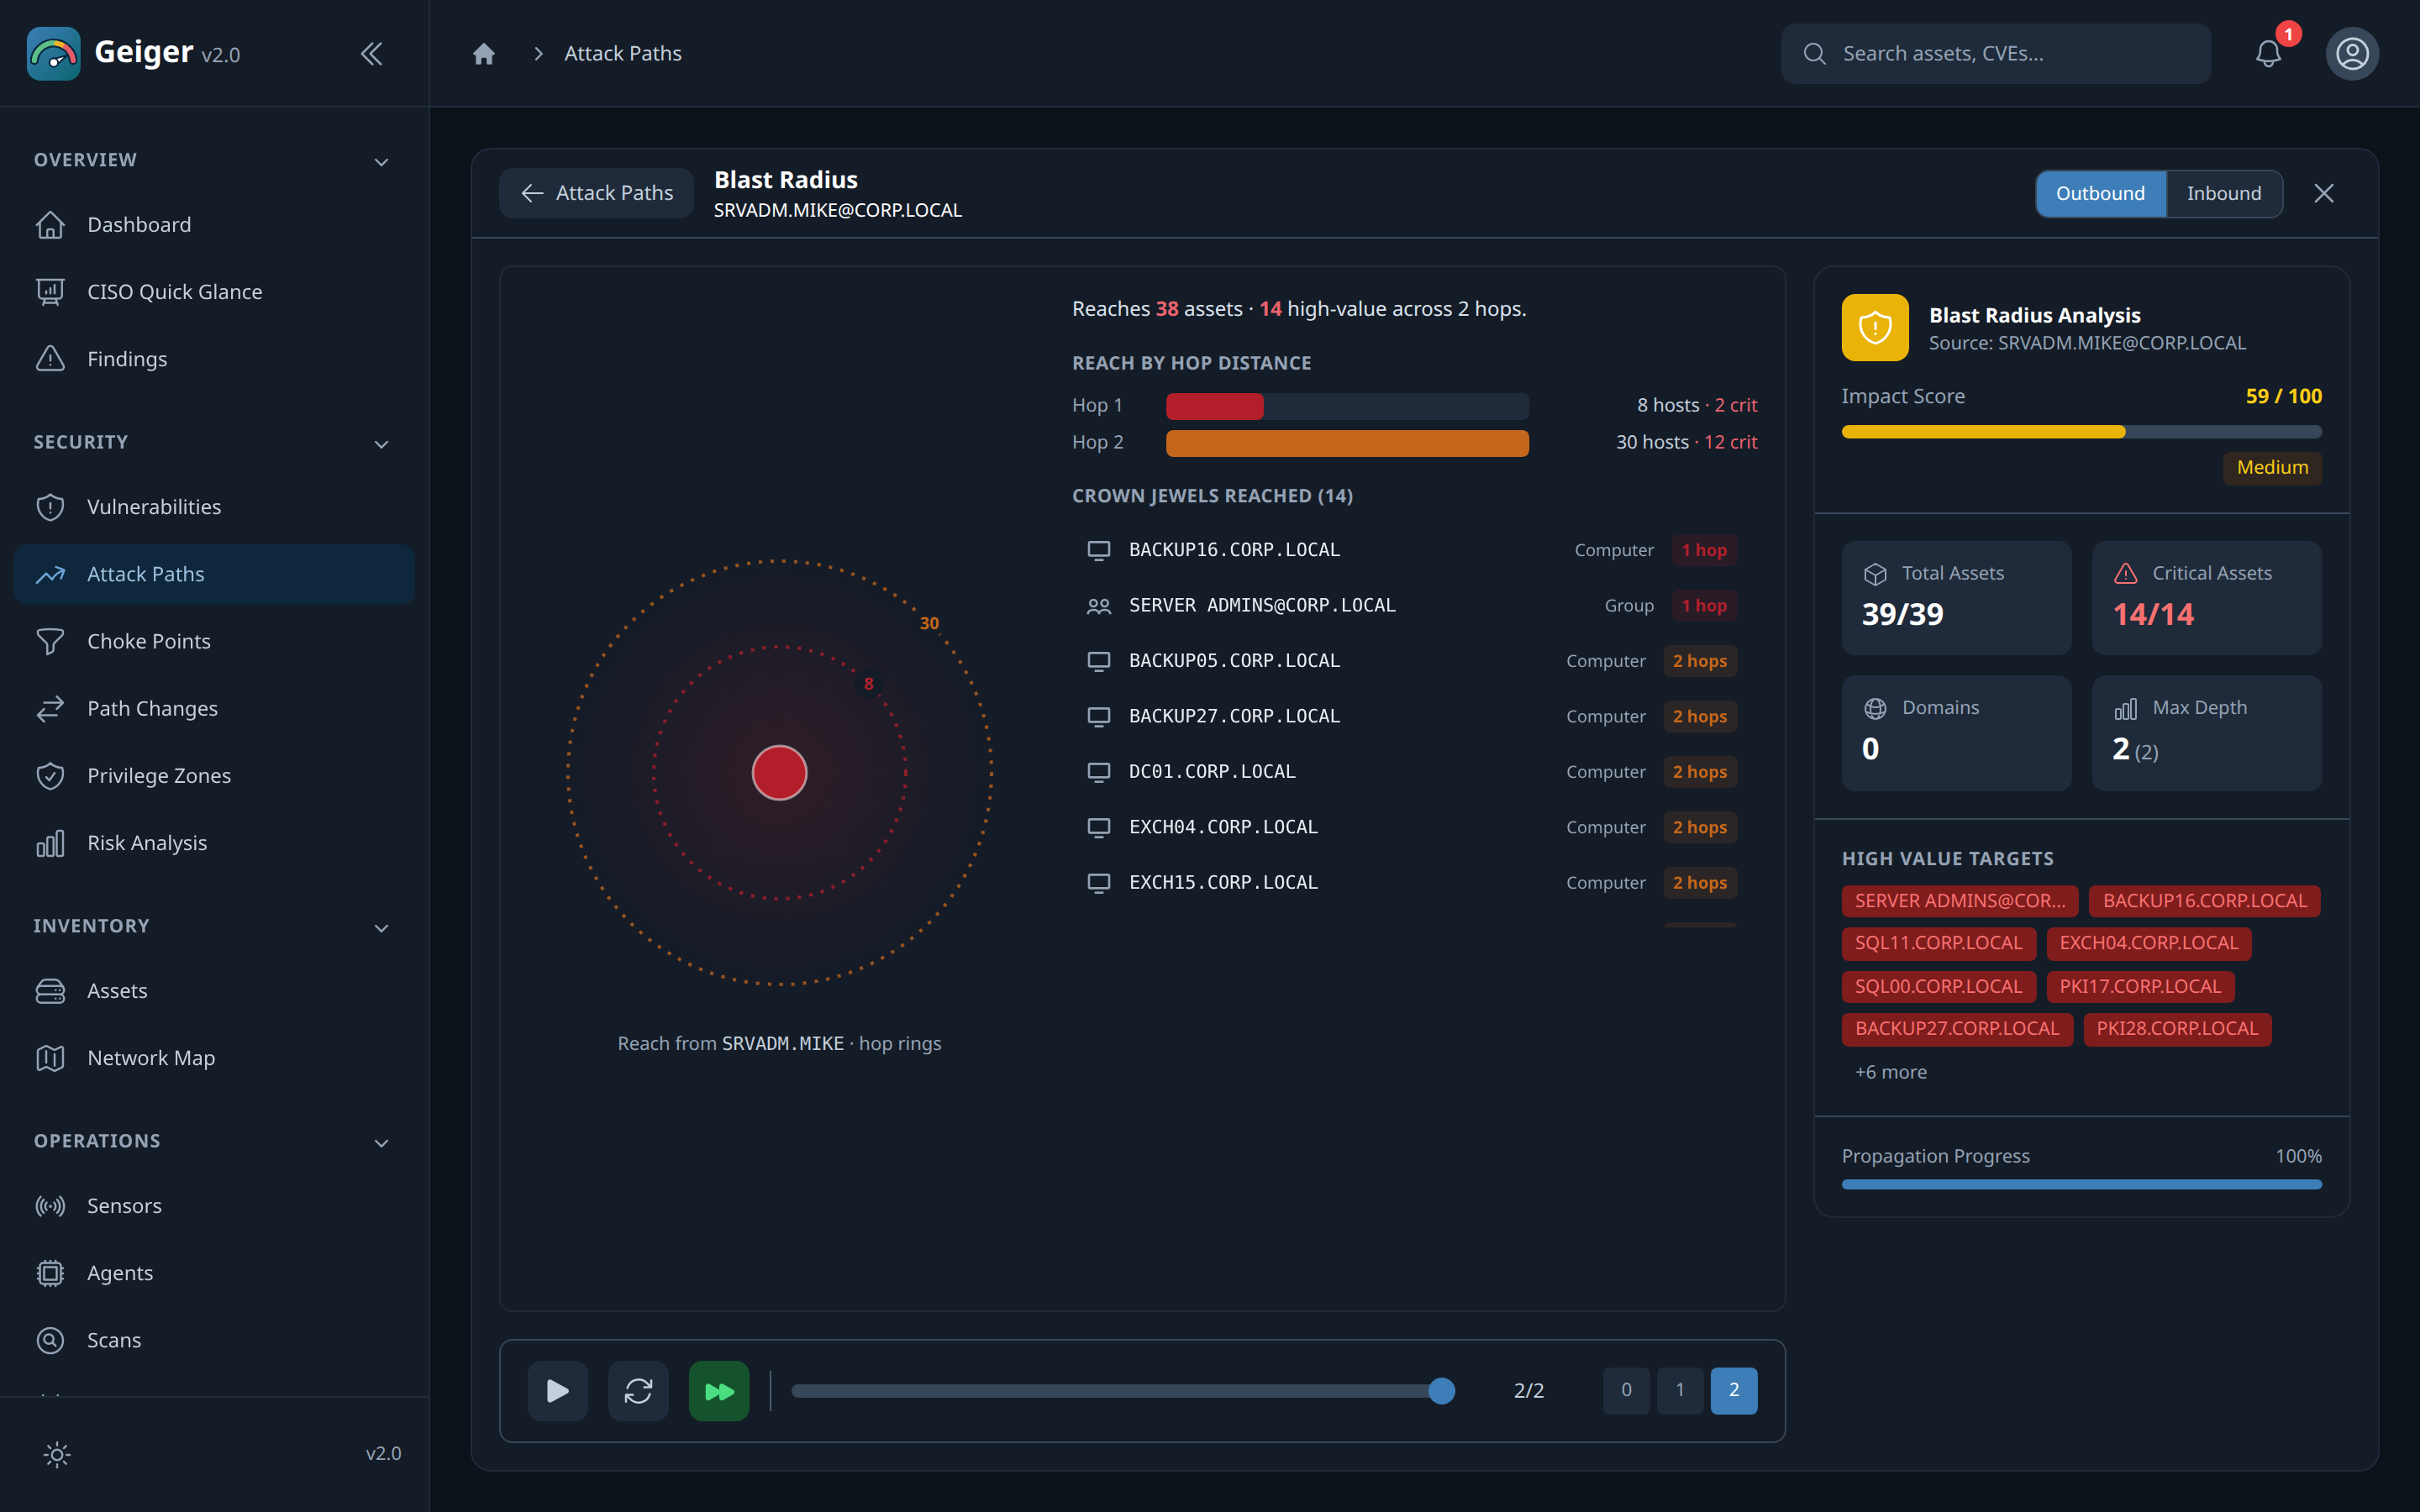Select EXCH15.CORP.LOCAL row
2420x1512 pixels.
coord(1414,883)
